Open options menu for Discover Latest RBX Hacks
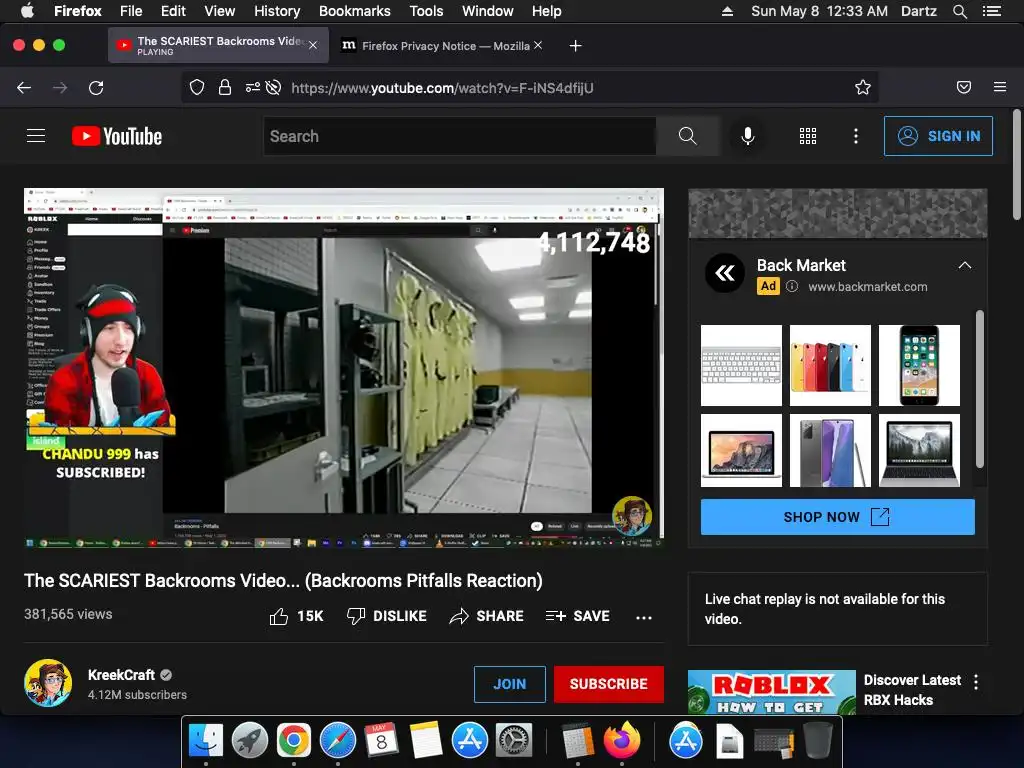The height and width of the screenshot is (768, 1024). click(x=976, y=682)
